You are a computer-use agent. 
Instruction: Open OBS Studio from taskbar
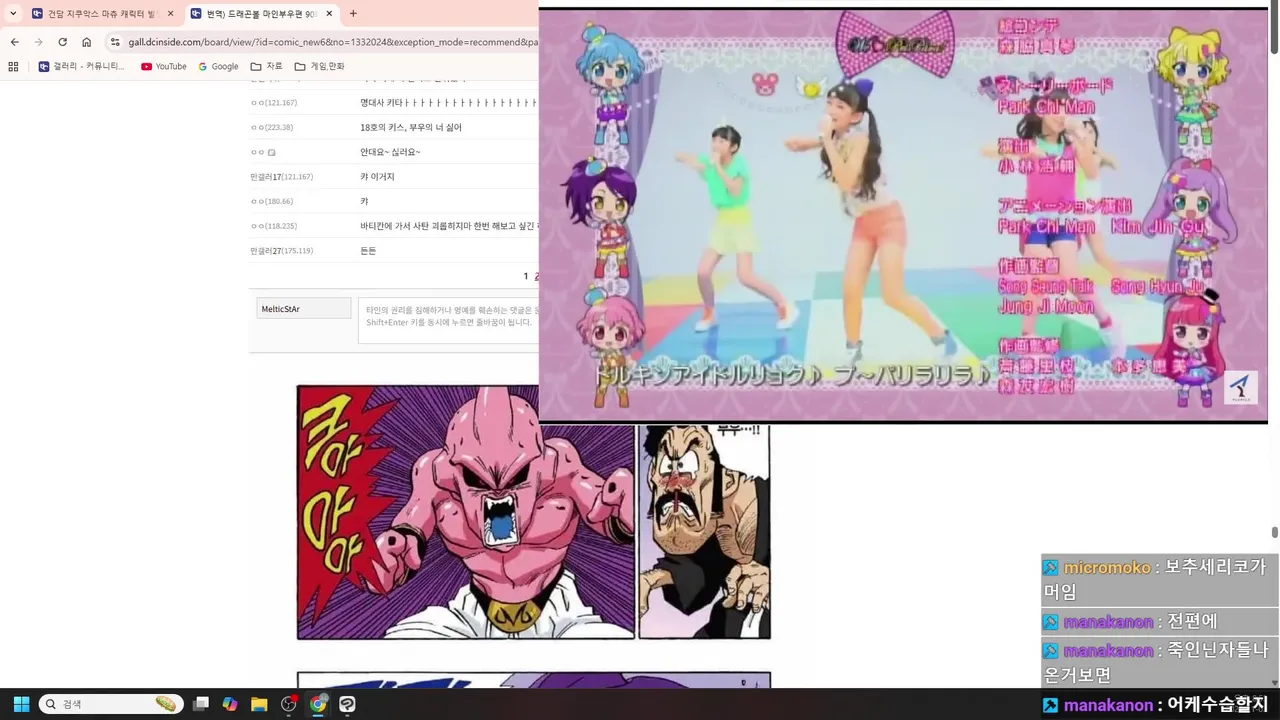(289, 704)
